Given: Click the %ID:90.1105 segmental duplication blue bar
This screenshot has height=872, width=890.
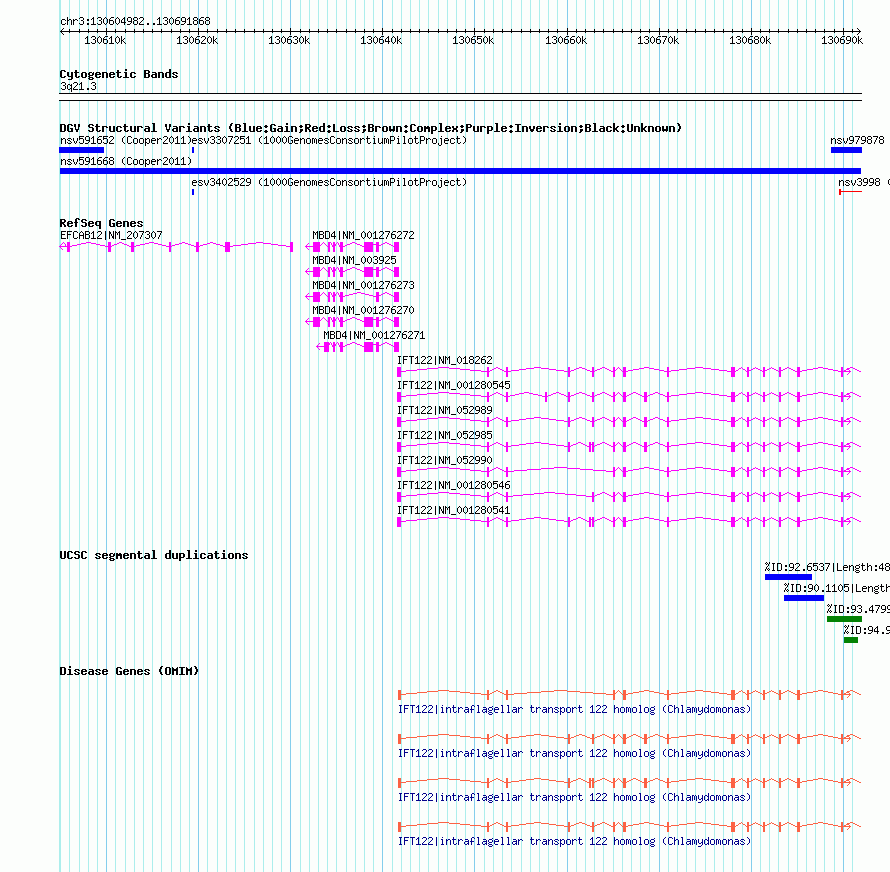Looking at the screenshot, I should click(804, 598).
